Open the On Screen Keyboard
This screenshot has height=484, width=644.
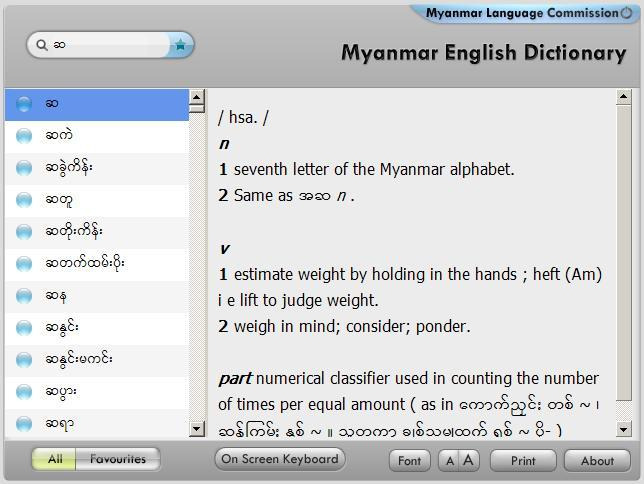pos(280,459)
